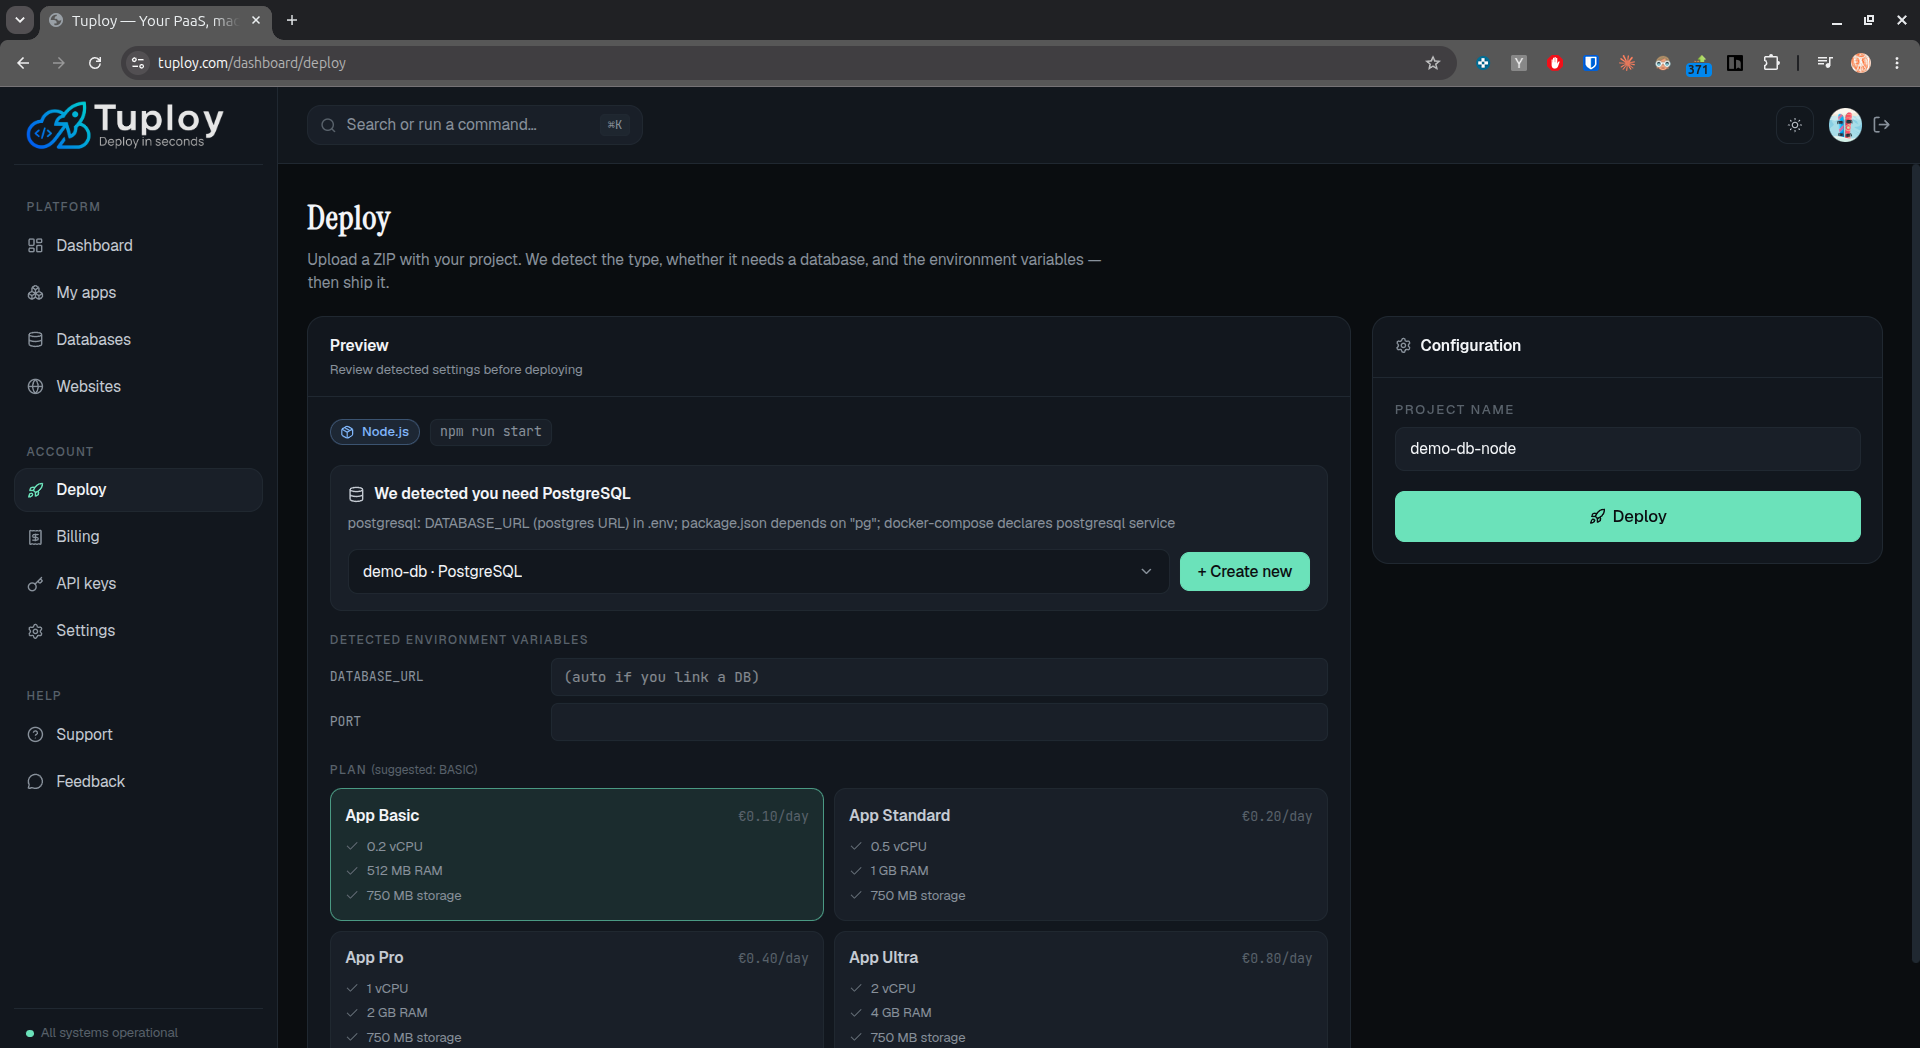Viewport: 1920px width, 1048px height.
Task: Click the media control playlist icon
Action: pos(1825,63)
